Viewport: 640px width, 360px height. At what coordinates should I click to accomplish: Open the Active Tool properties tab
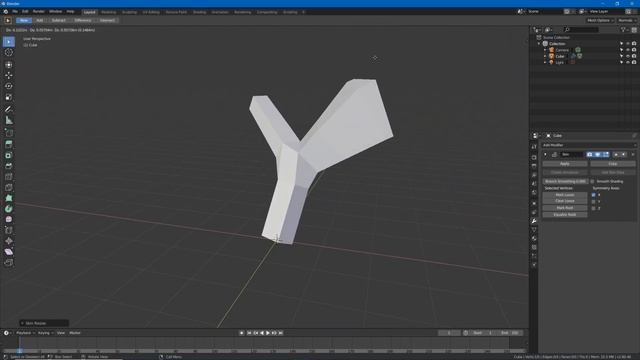[534, 147]
